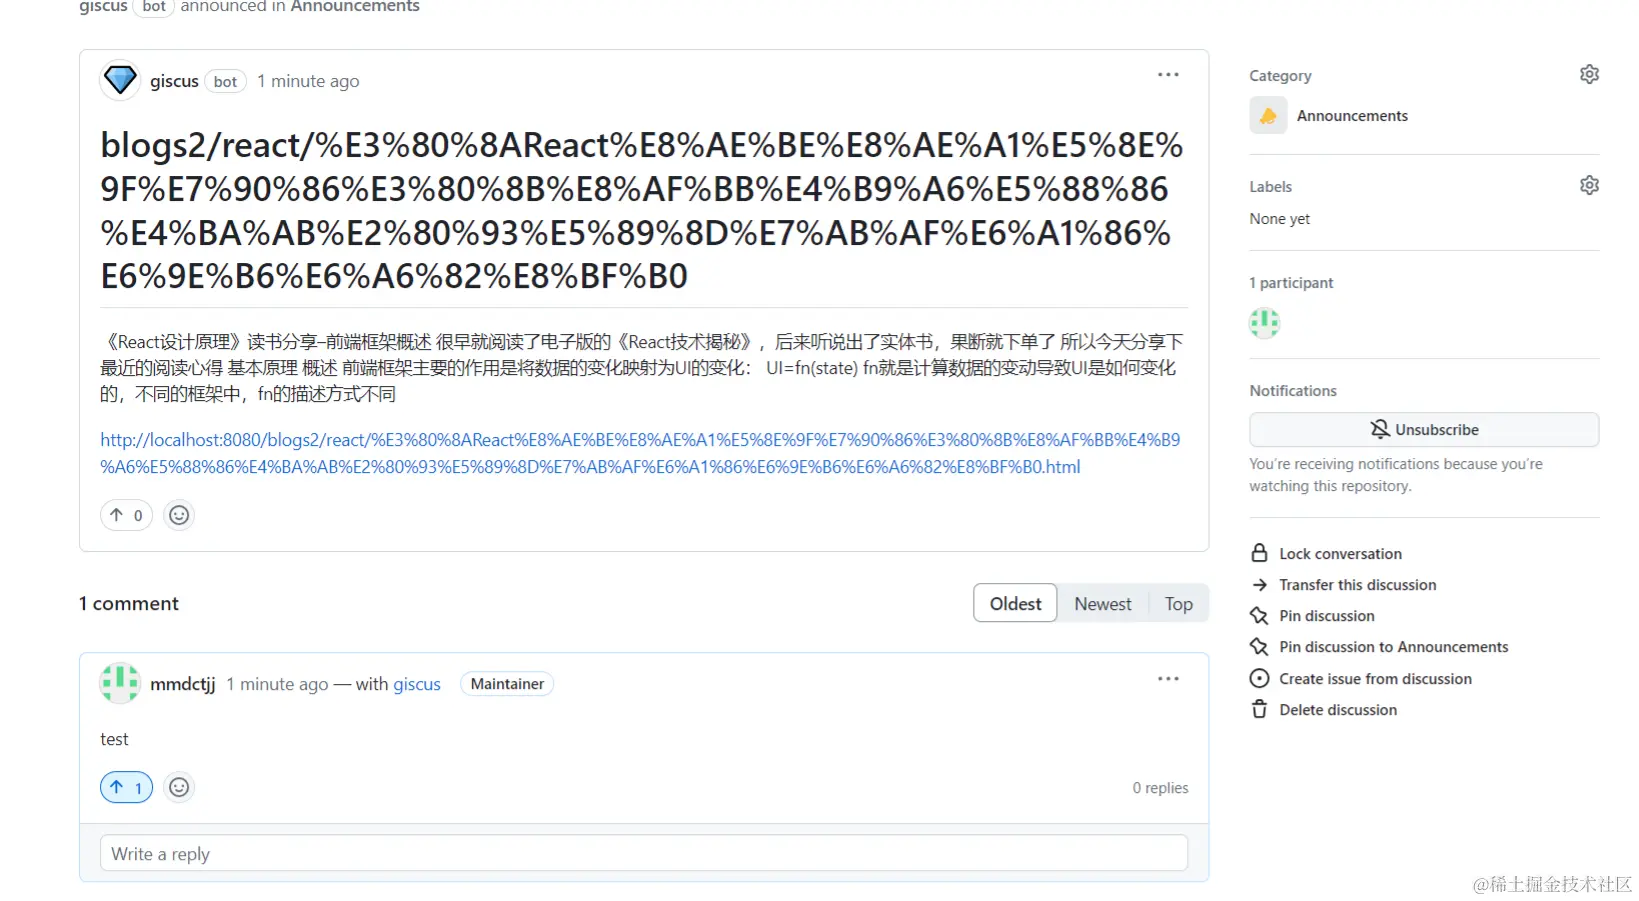Click Pin discussion to Announcements
This screenshot has width=1639, height=901.
1393,647
